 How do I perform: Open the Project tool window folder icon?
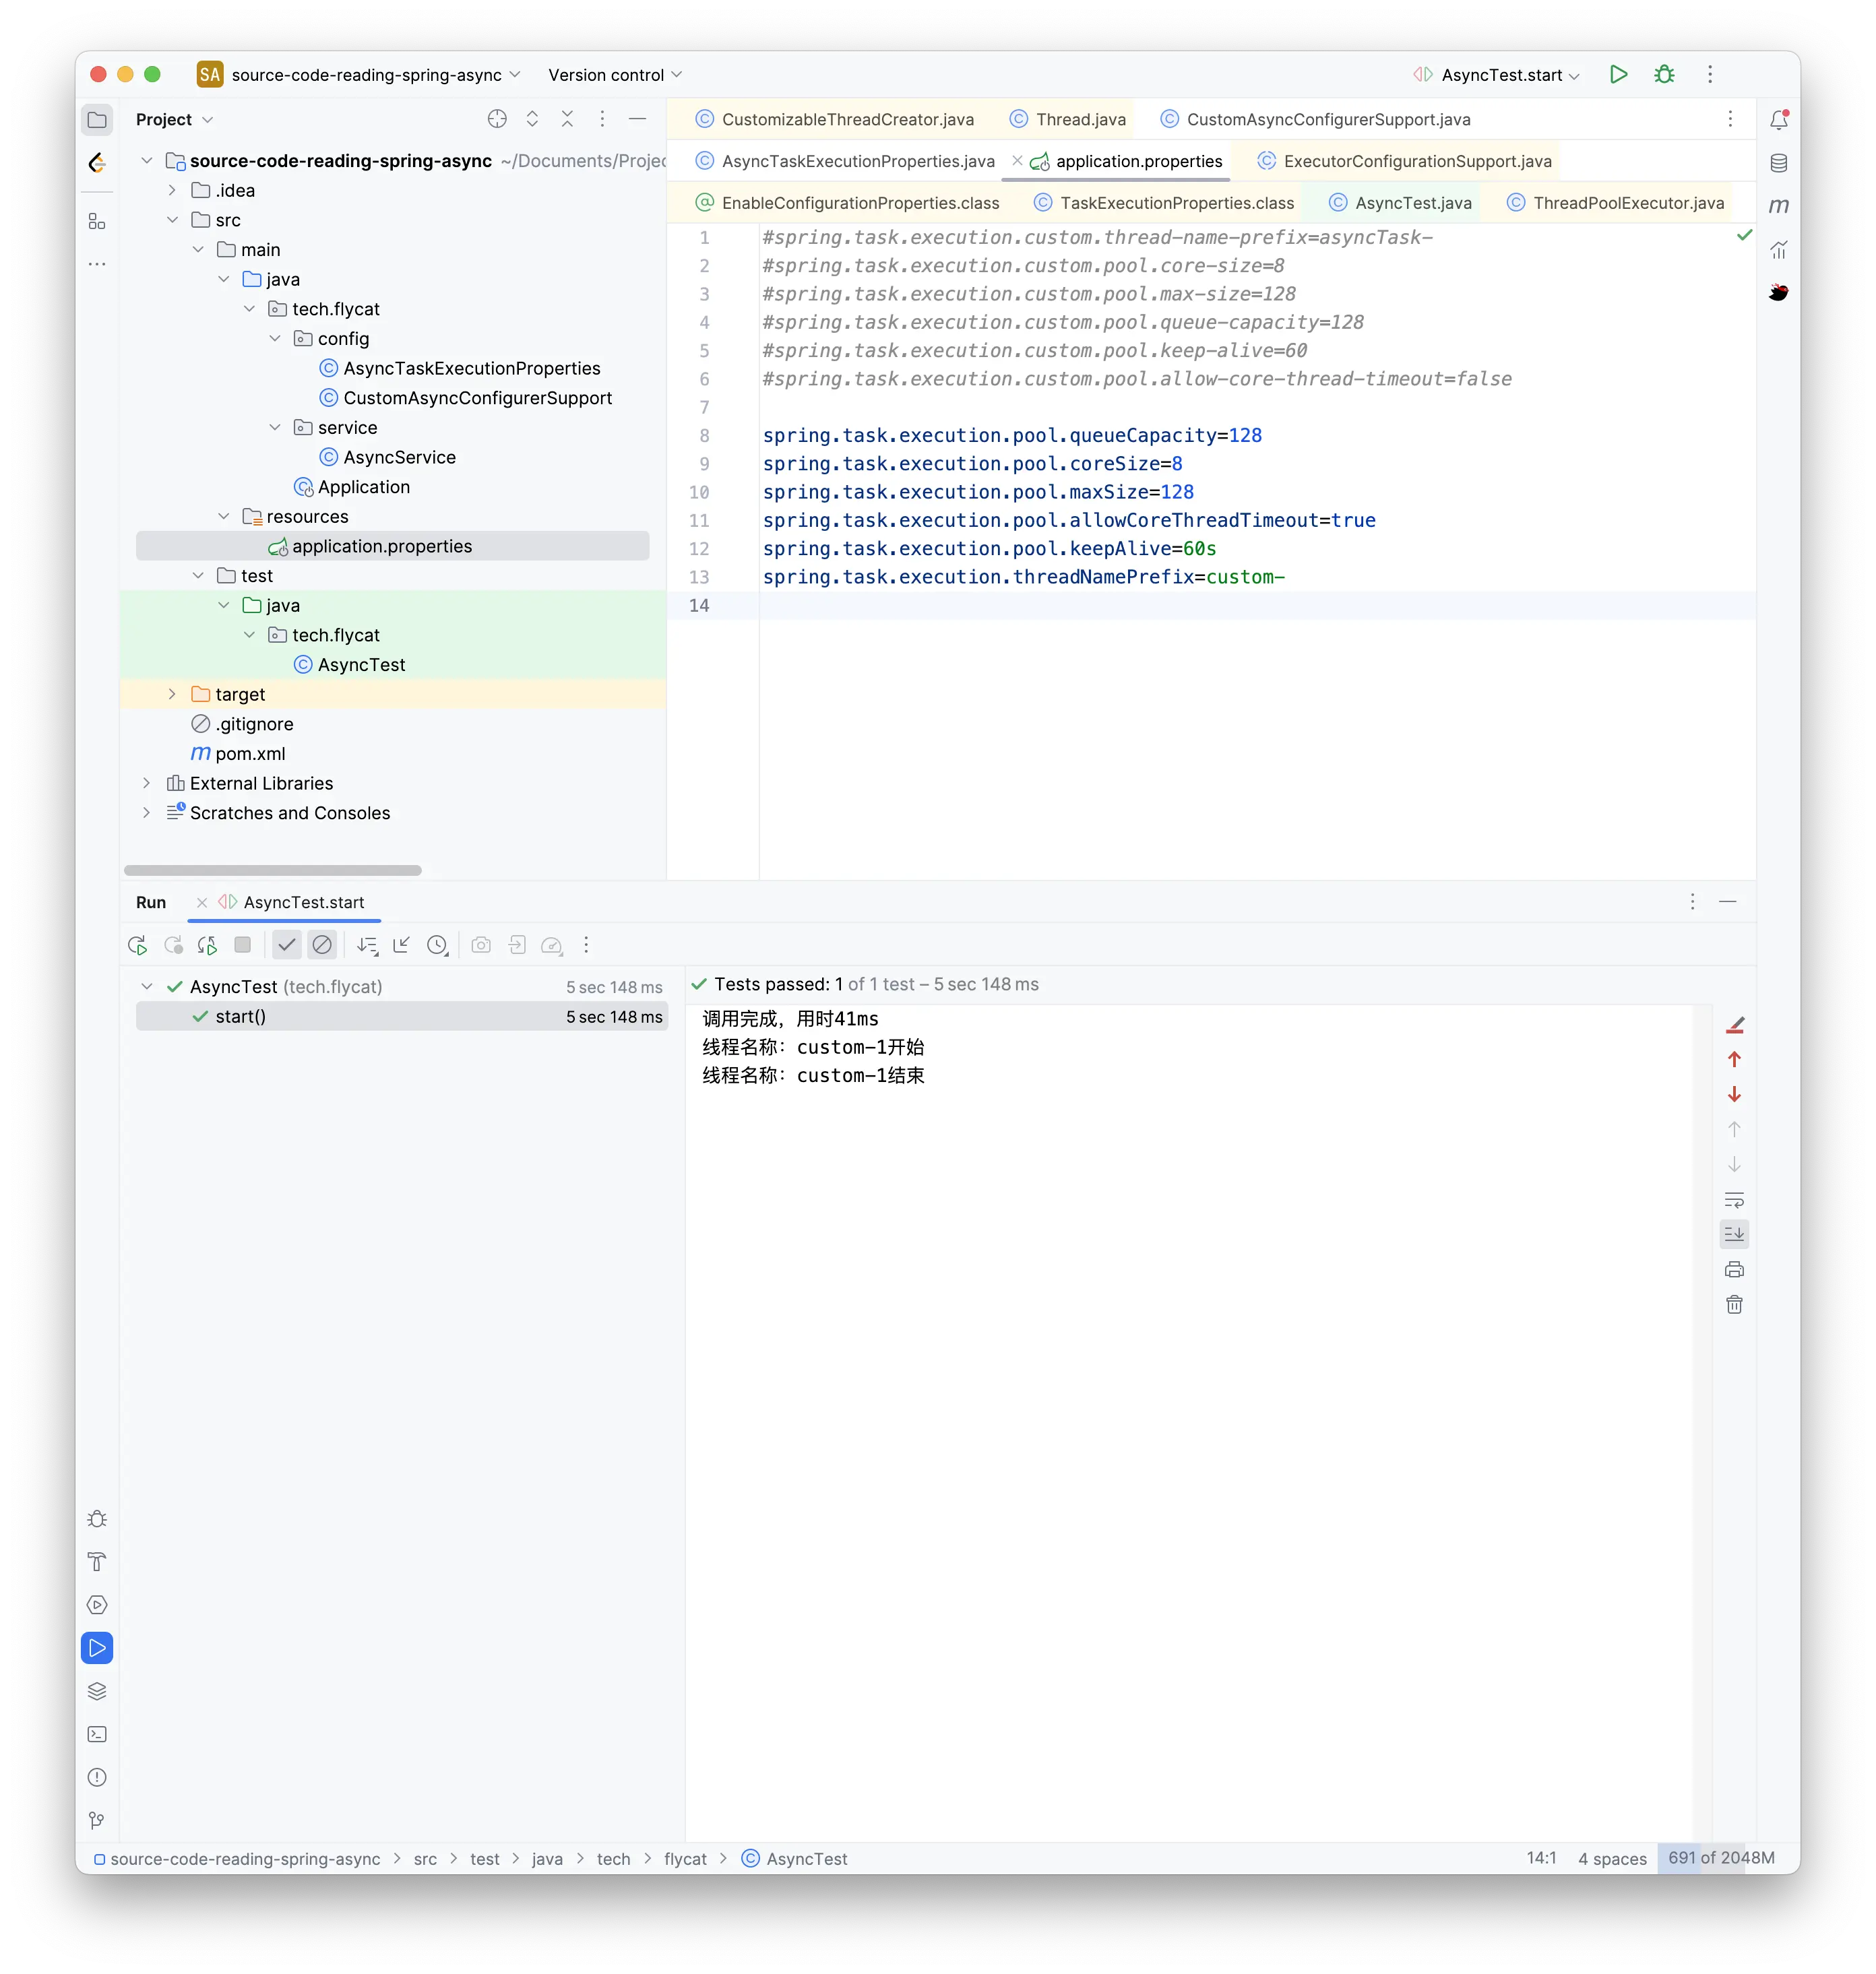tap(97, 120)
